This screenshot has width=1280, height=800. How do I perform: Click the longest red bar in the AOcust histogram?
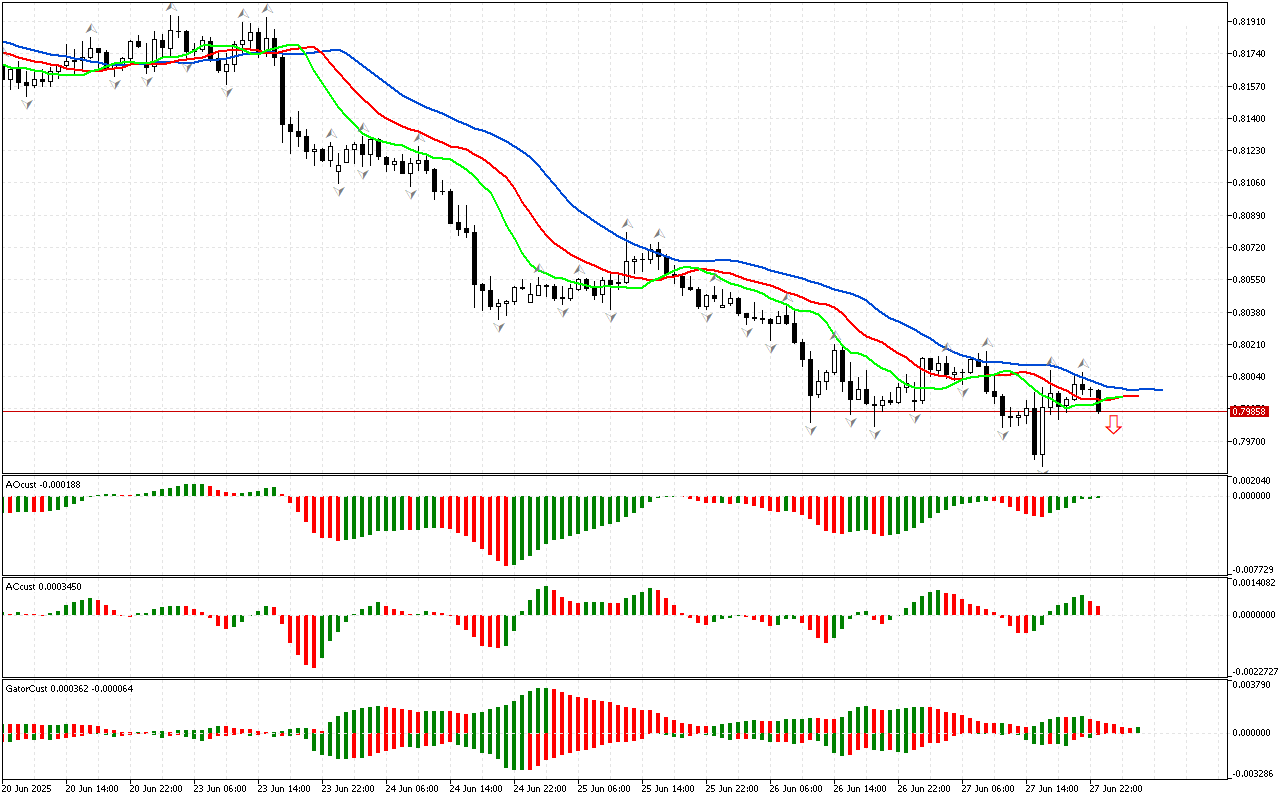click(506, 530)
